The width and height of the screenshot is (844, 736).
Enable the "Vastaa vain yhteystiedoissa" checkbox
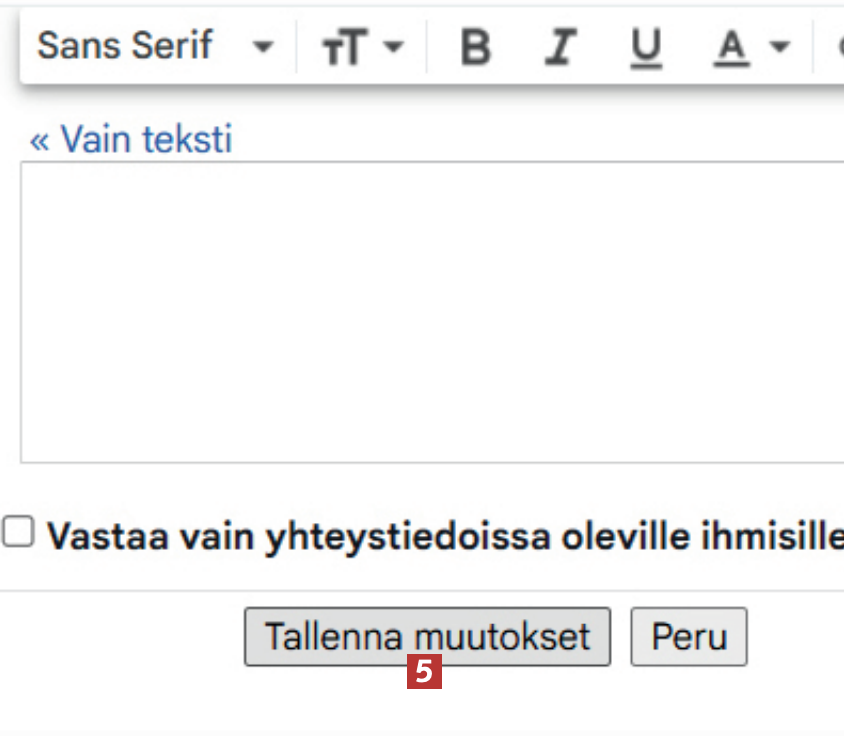pyautogui.click(x=17, y=532)
